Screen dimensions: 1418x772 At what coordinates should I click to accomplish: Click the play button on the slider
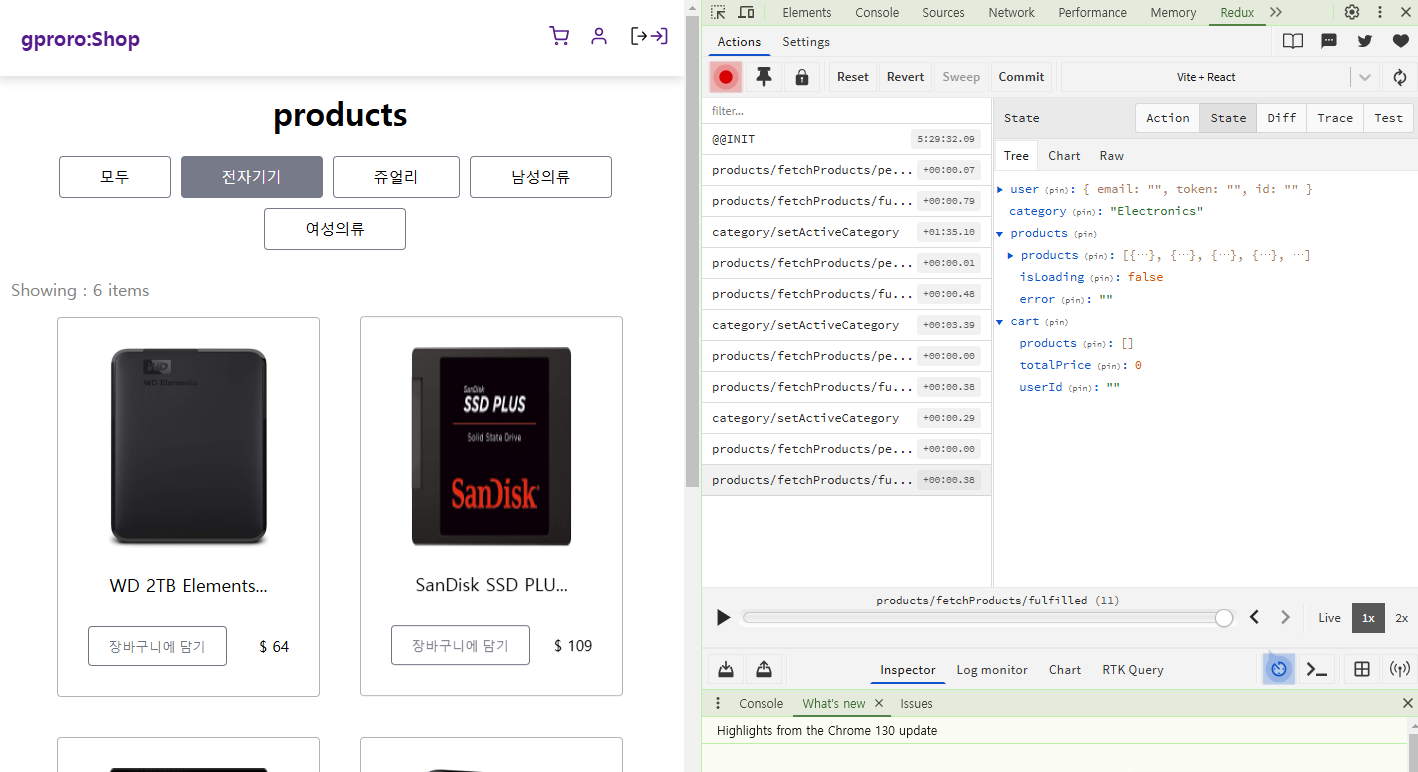[724, 617]
